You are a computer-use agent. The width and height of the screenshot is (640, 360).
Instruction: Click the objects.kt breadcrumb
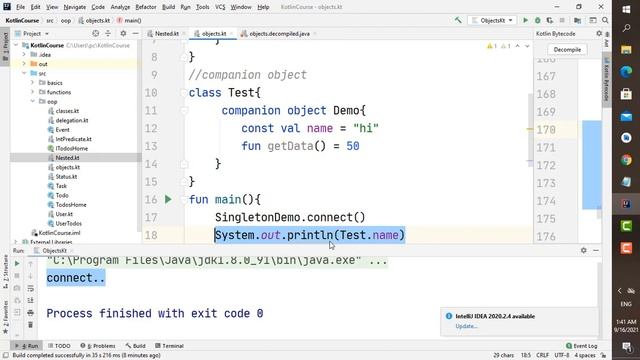[94, 20]
